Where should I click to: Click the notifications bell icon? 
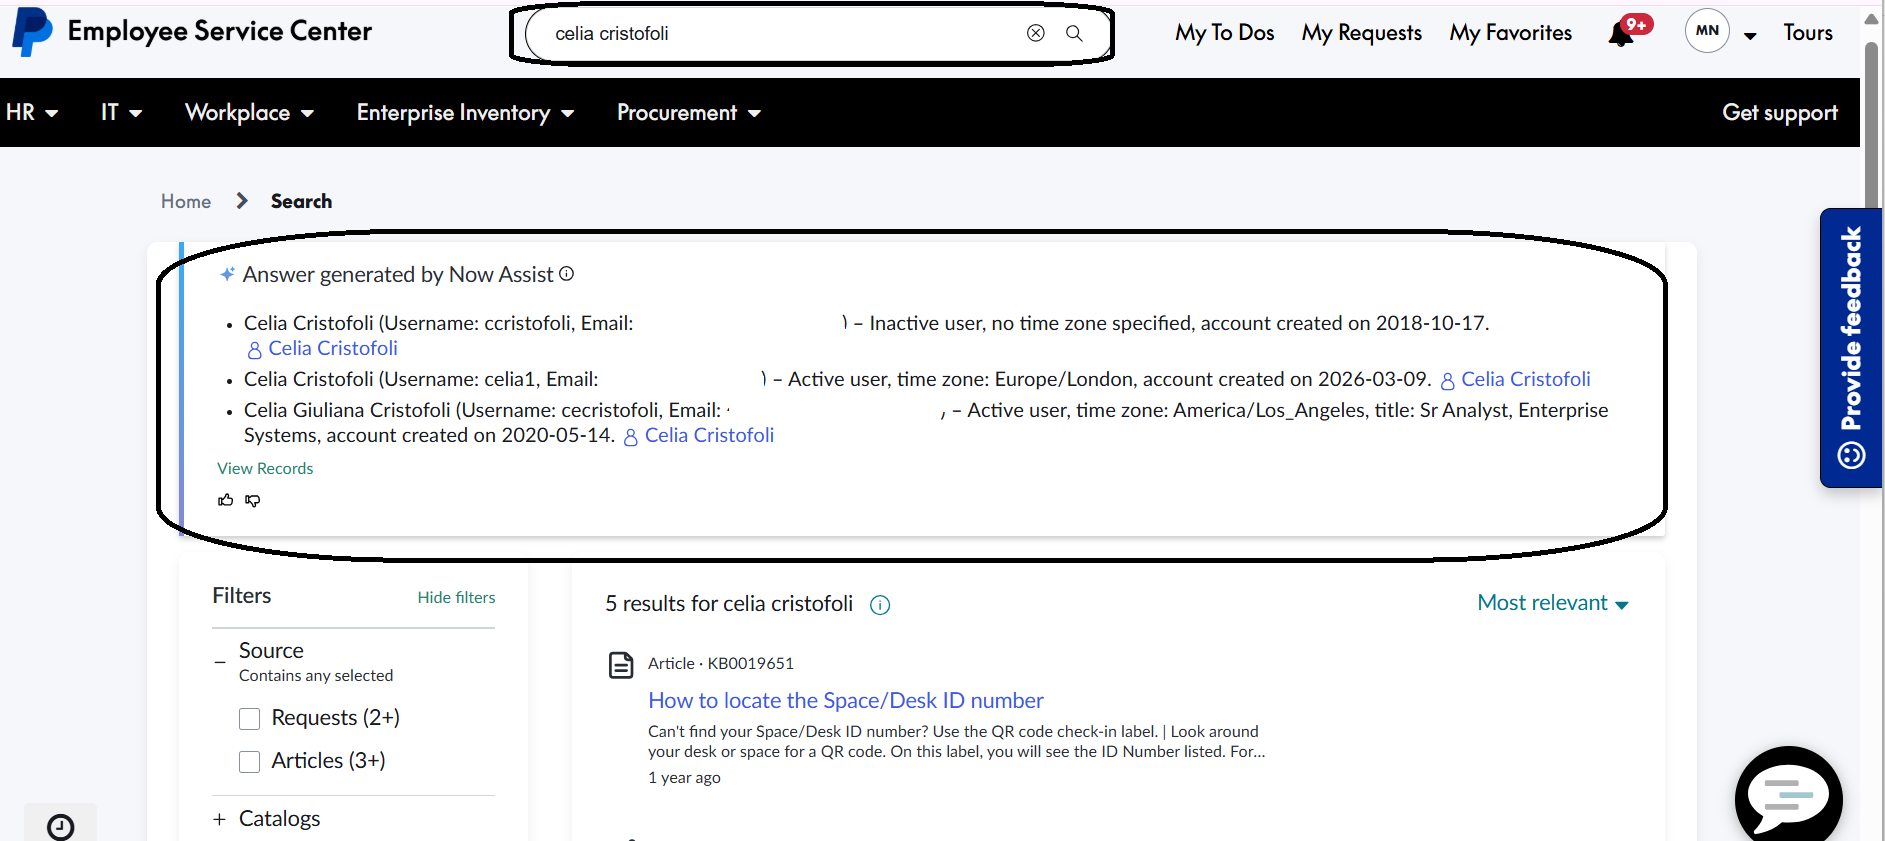[x=1621, y=35]
